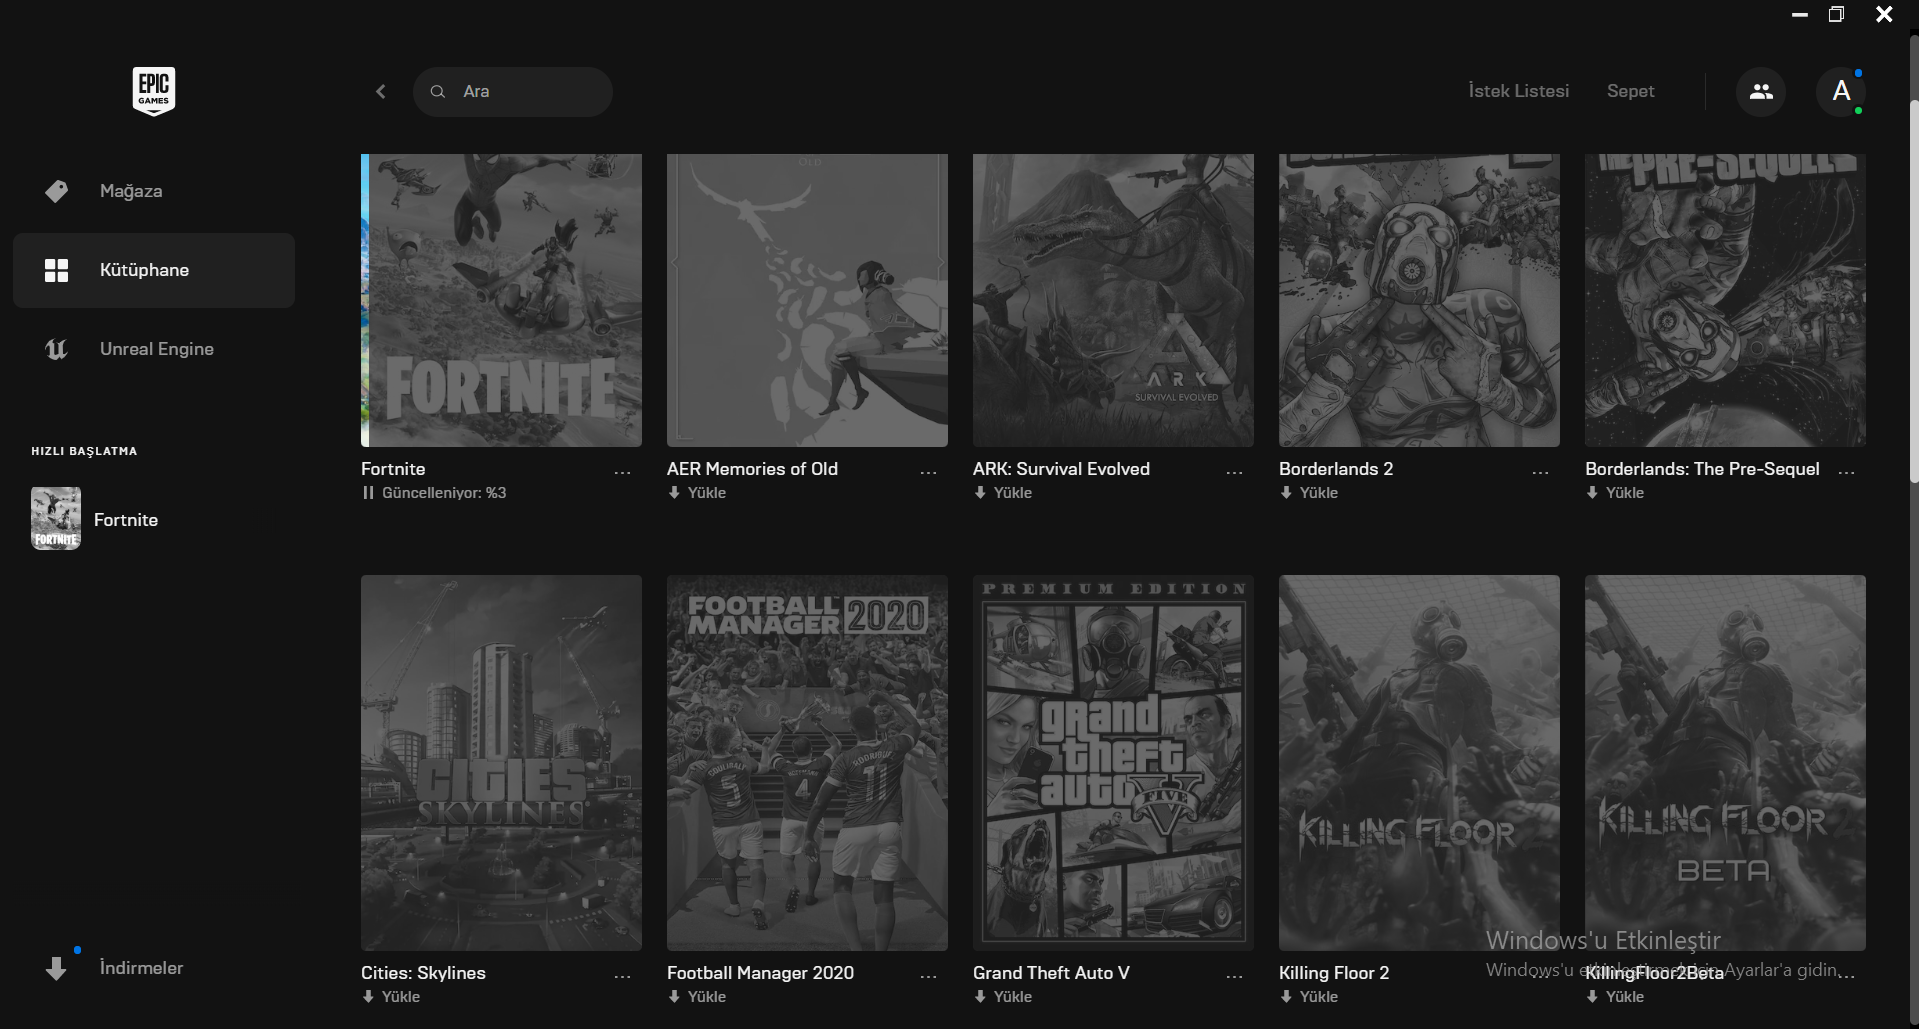Click ARK: Survival Evolved title
The width and height of the screenshot is (1919, 1029).
1061,469
